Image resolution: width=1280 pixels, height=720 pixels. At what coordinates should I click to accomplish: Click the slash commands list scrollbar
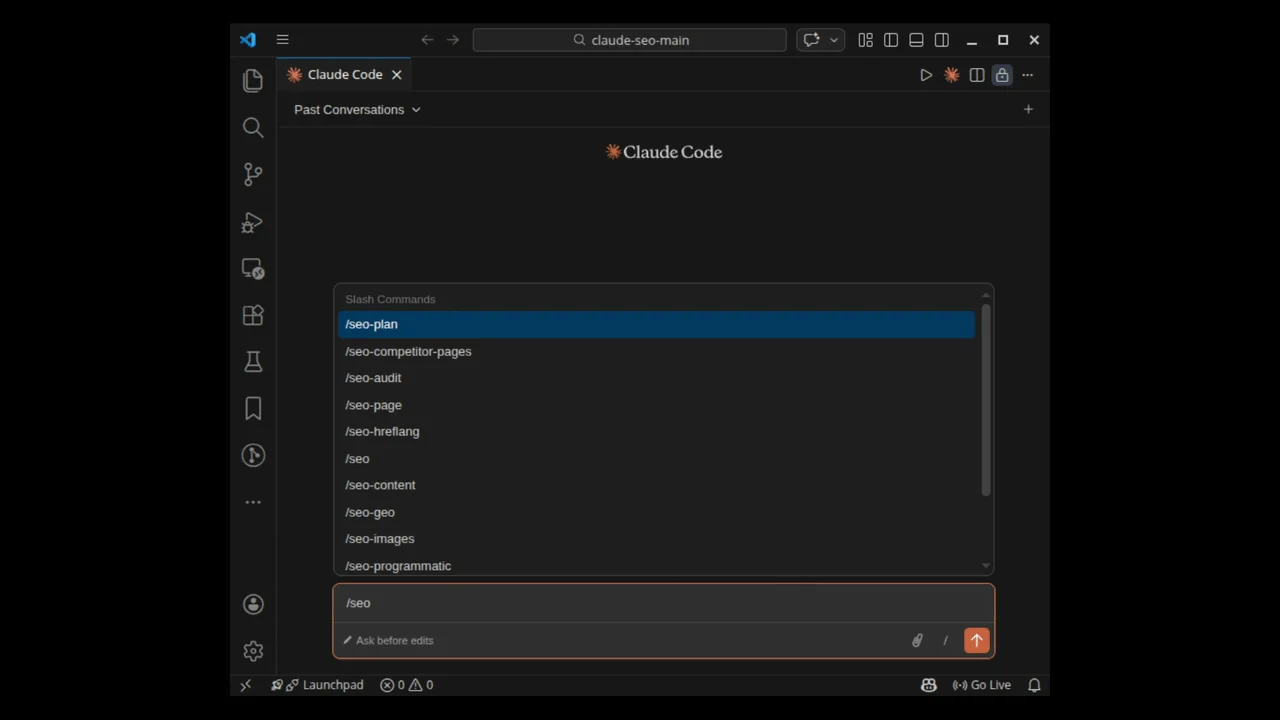[x=986, y=400]
